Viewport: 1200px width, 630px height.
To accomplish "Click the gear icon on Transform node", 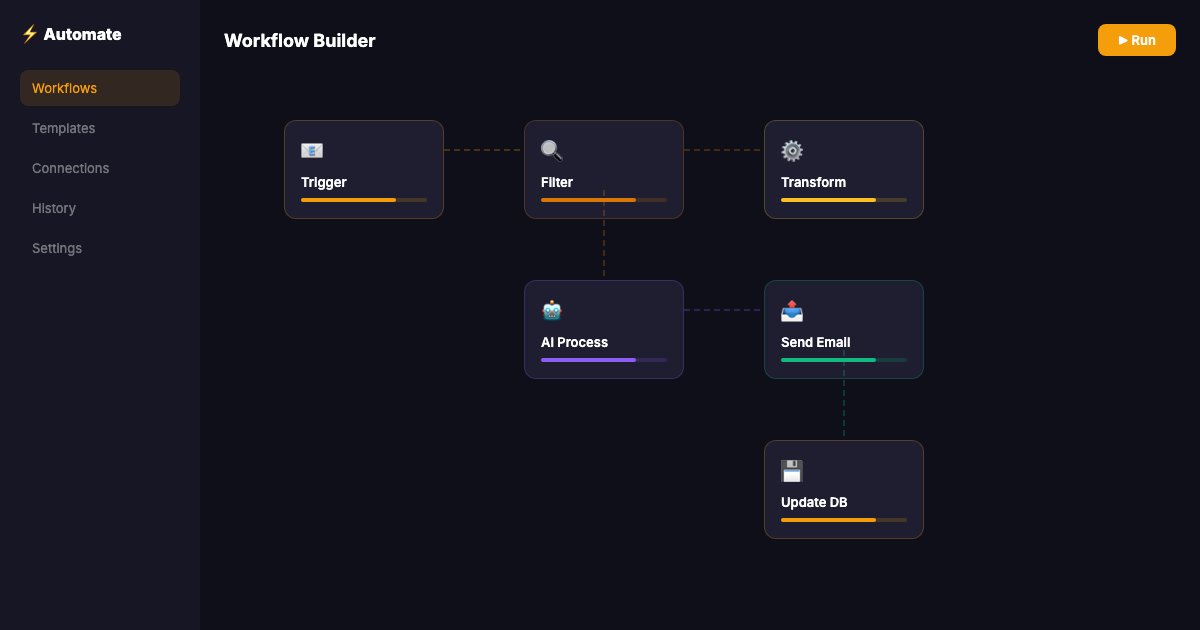I will [792, 151].
